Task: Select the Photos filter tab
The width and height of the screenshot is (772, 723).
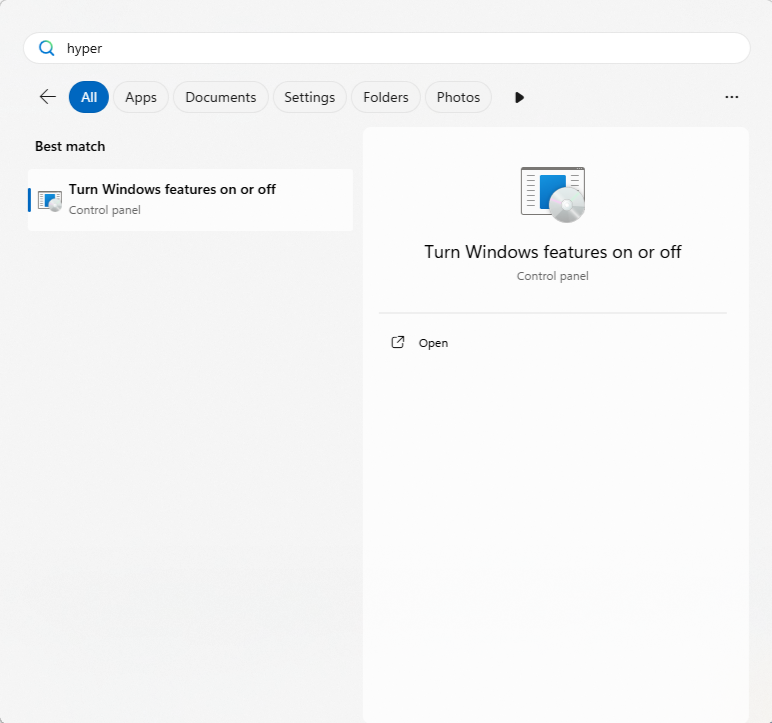Action: (x=458, y=97)
